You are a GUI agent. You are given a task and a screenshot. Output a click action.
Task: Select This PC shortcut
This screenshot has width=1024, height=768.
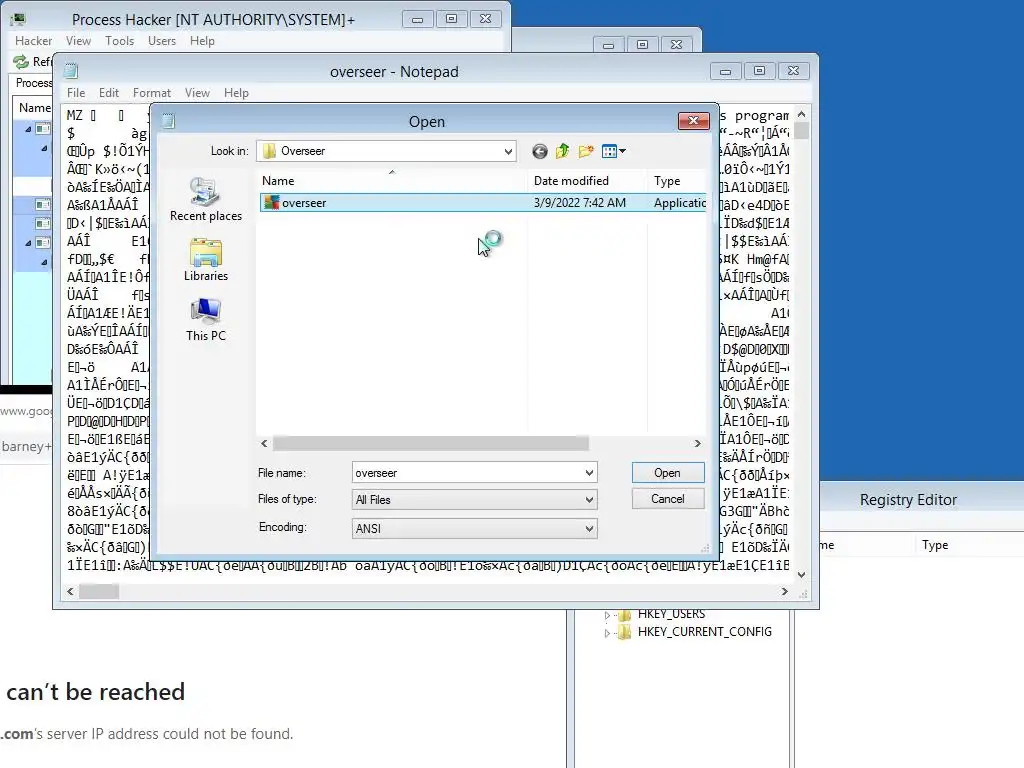[206, 319]
